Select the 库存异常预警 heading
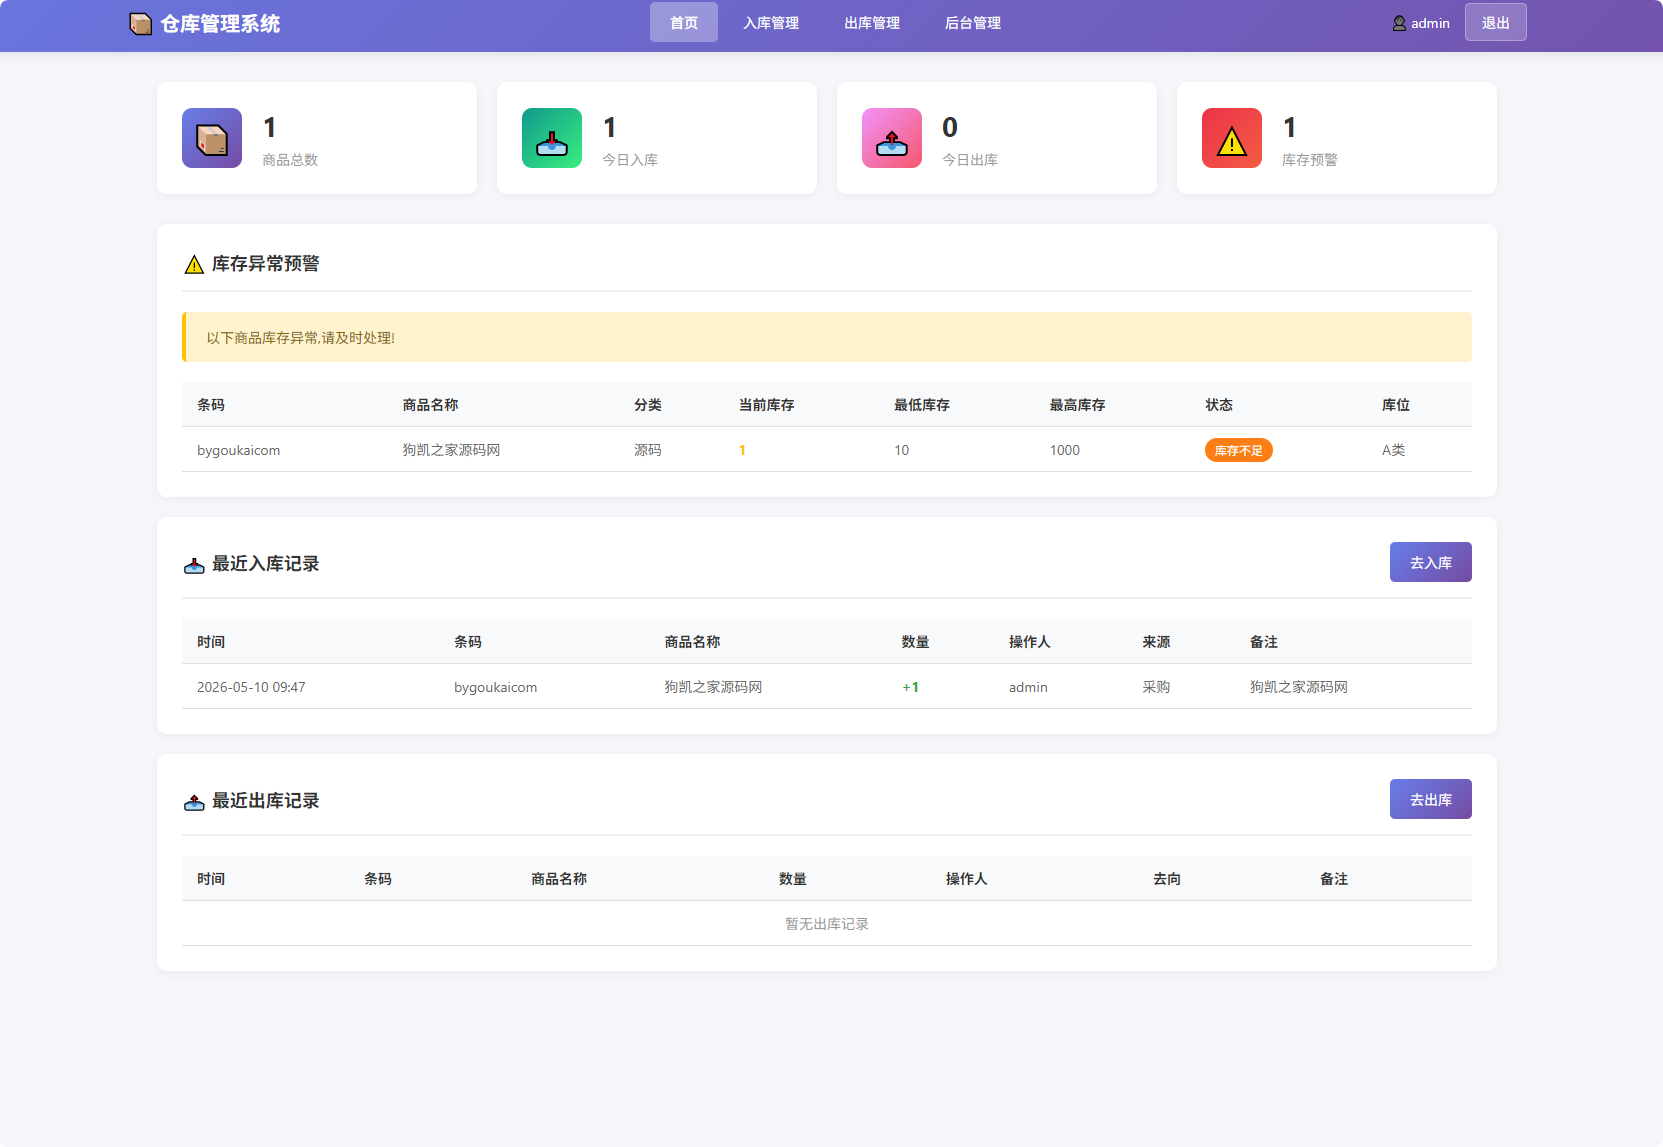Image resolution: width=1663 pixels, height=1147 pixels. (x=265, y=264)
